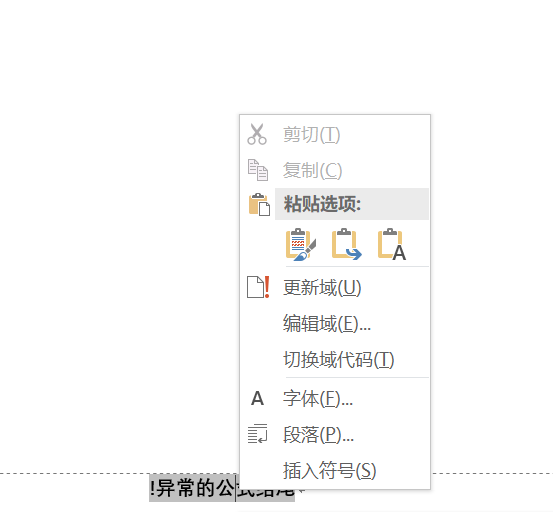Choose Keep Source Formatting paste icon

tap(300, 244)
